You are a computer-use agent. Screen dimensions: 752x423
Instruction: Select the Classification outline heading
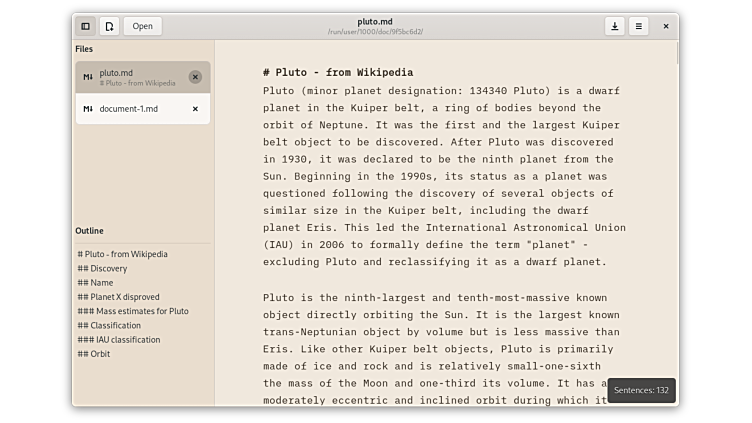(109, 325)
